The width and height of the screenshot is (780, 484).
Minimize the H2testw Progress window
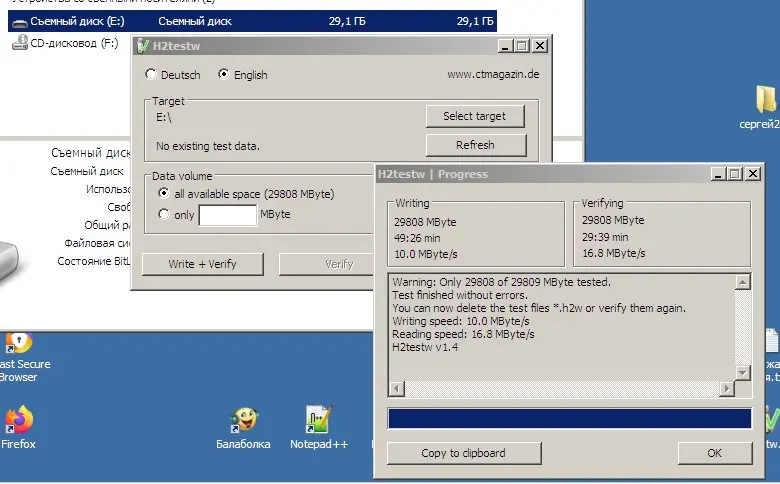tap(718, 174)
